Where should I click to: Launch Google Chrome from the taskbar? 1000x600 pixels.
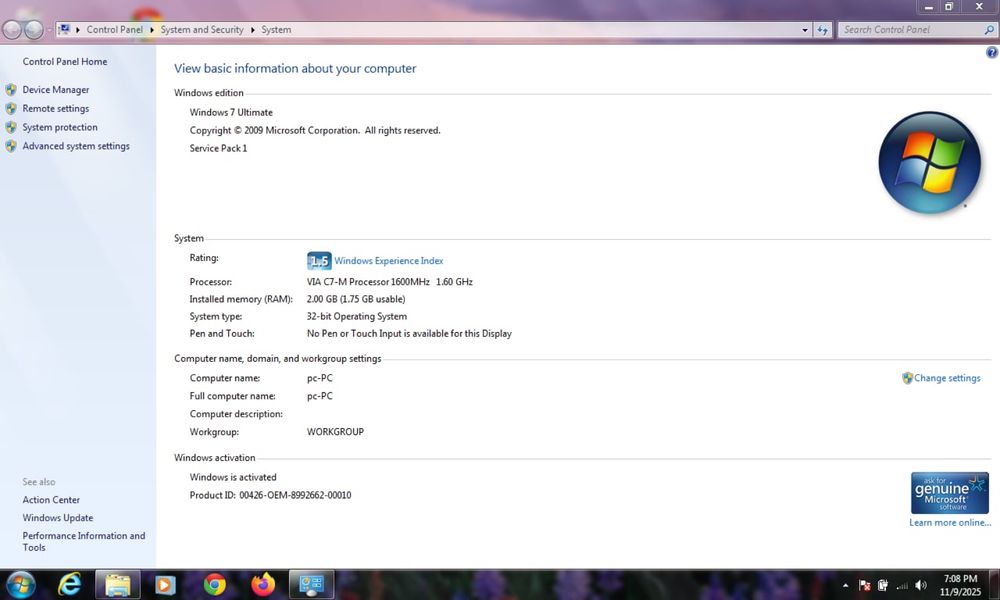click(215, 584)
